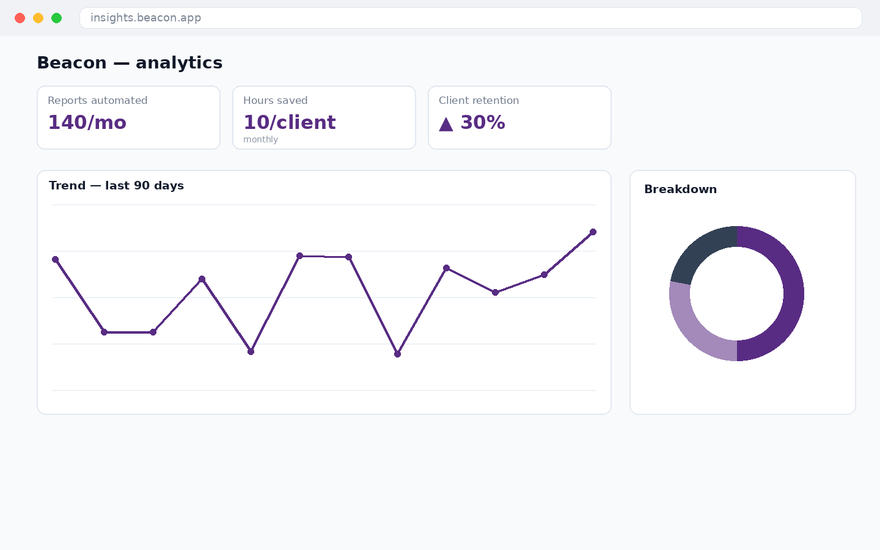Image resolution: width=880 pixels, height=550 pixels.
Task: Click the red close window button
Action: pyautogui.click(x=20, y=18)
